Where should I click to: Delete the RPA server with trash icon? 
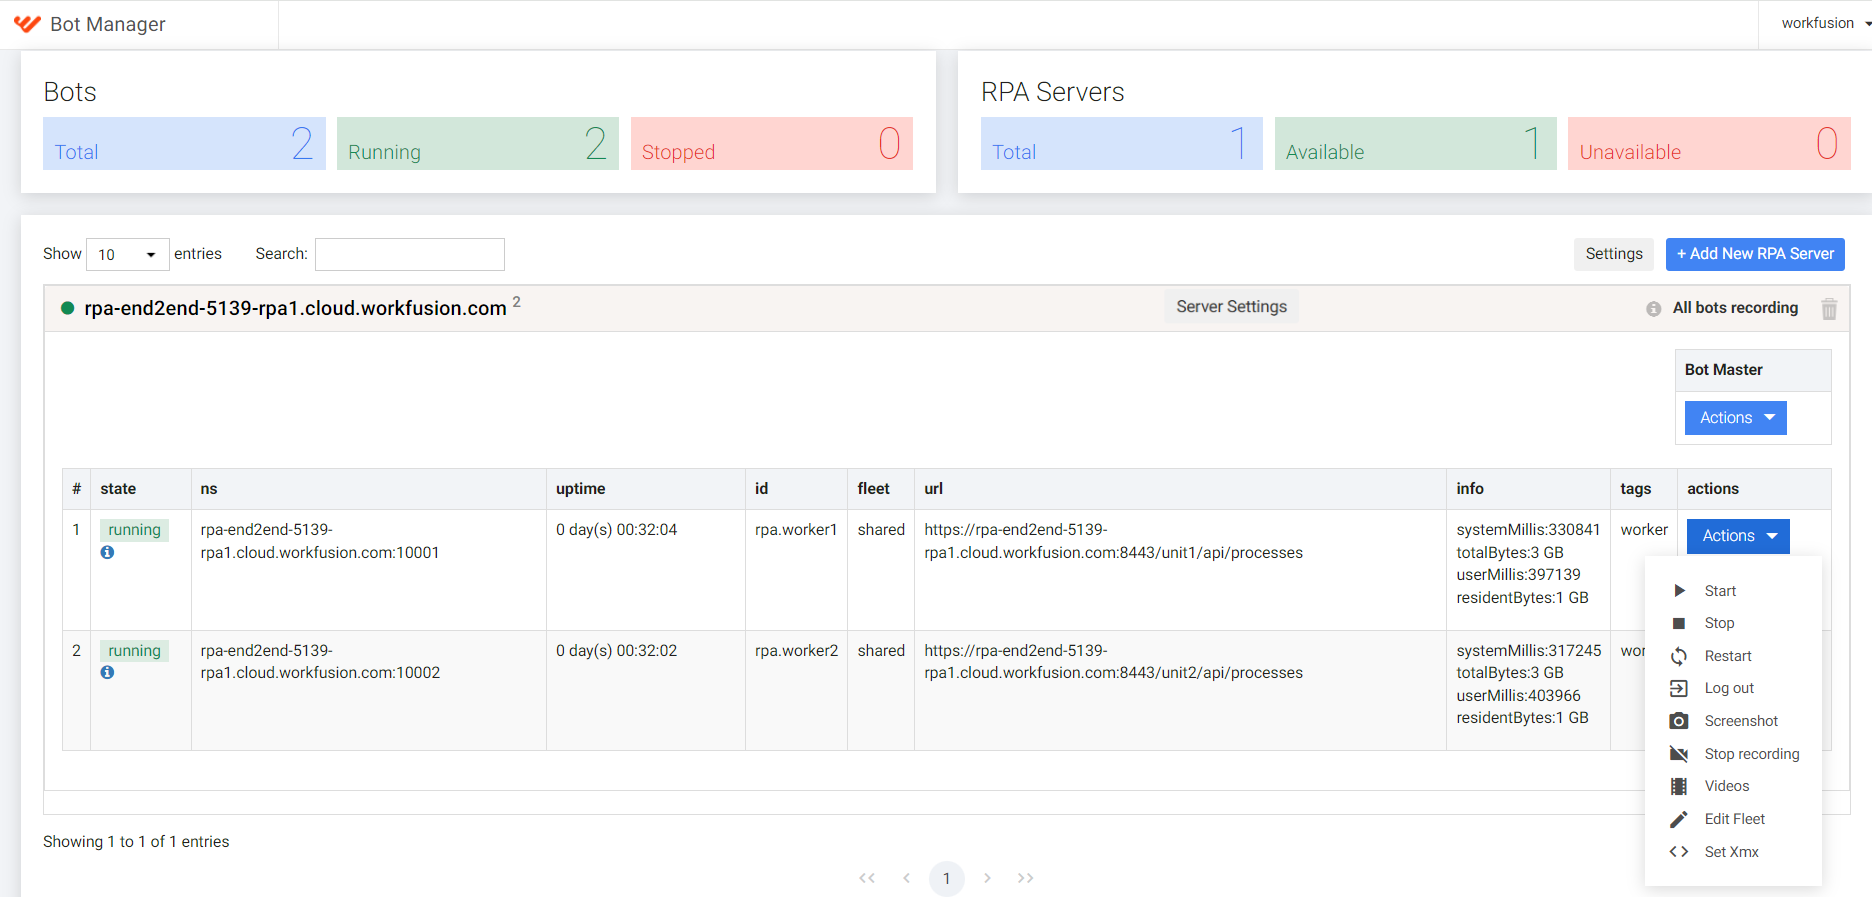click(1829, 309)
